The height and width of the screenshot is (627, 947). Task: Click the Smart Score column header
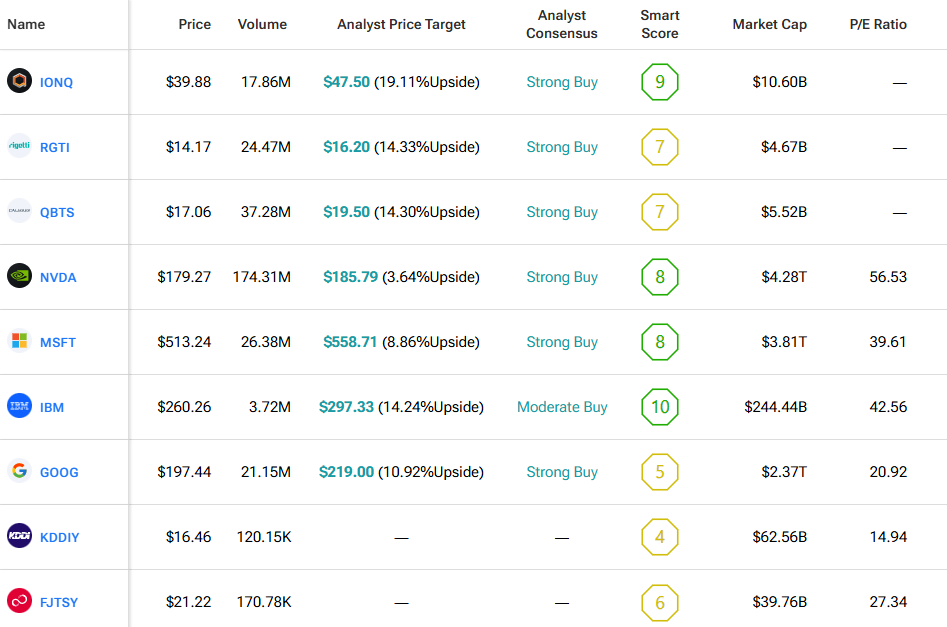click(x=659, y=24)
